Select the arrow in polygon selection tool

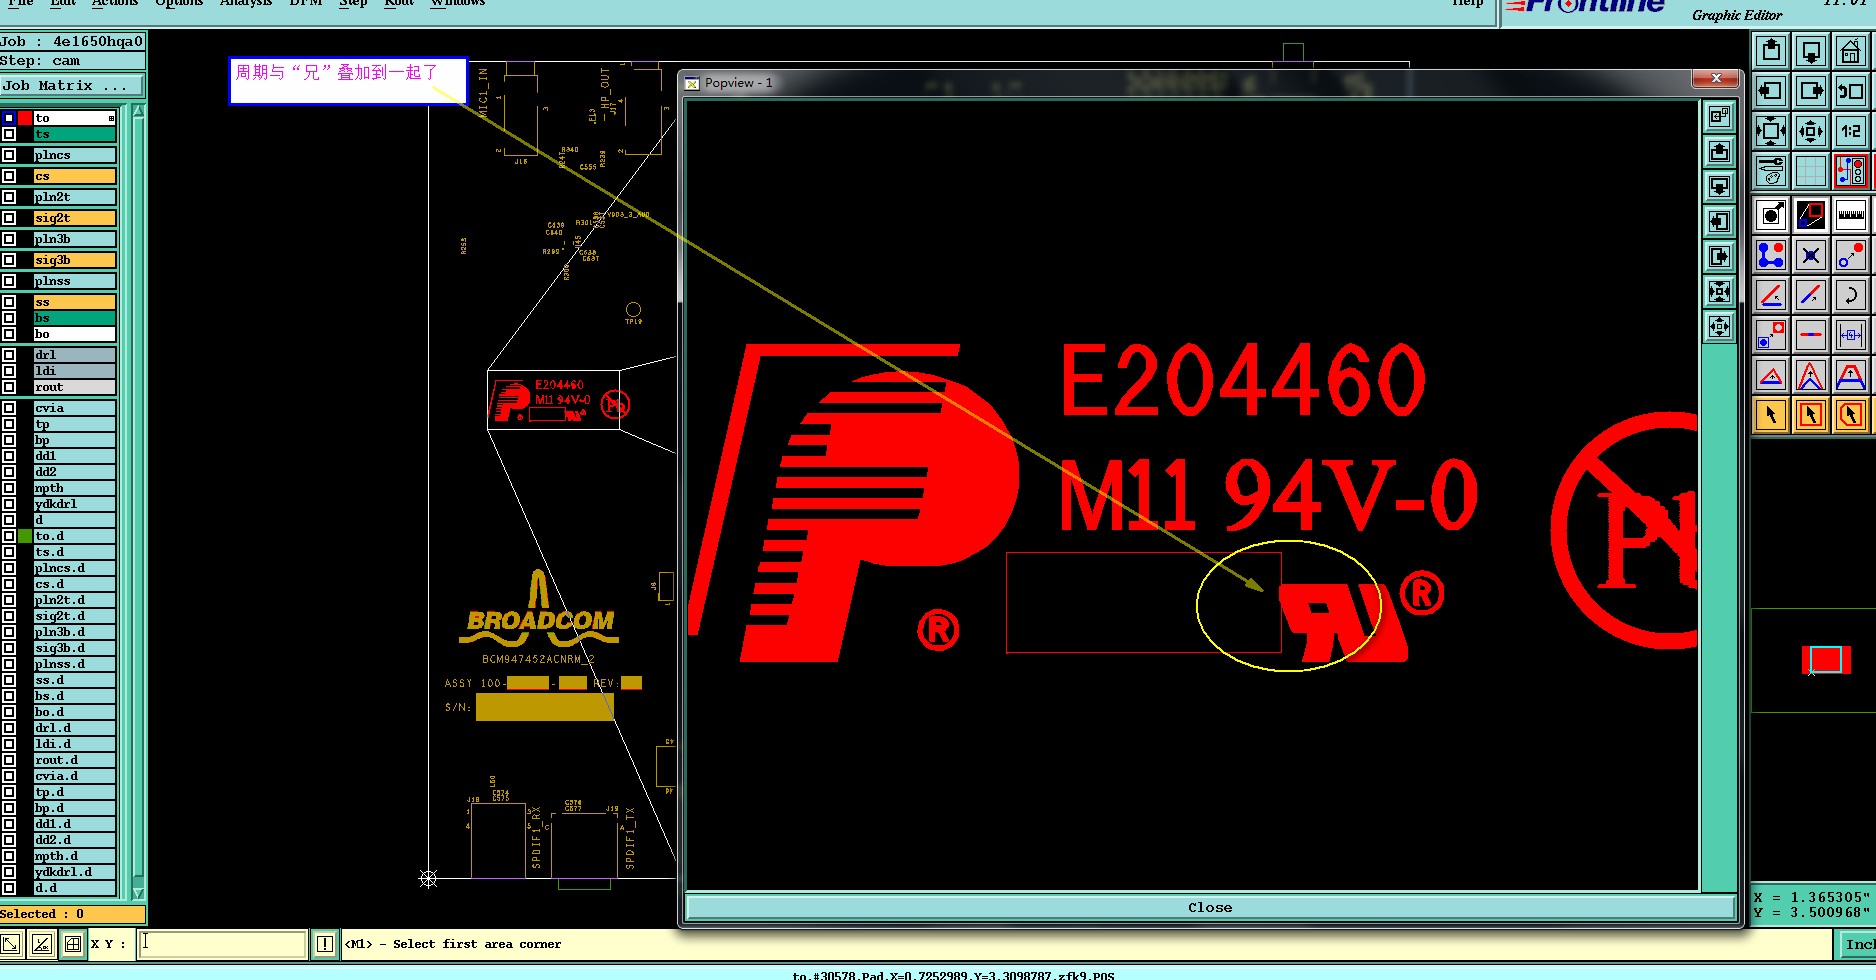tap(1851, 415)
